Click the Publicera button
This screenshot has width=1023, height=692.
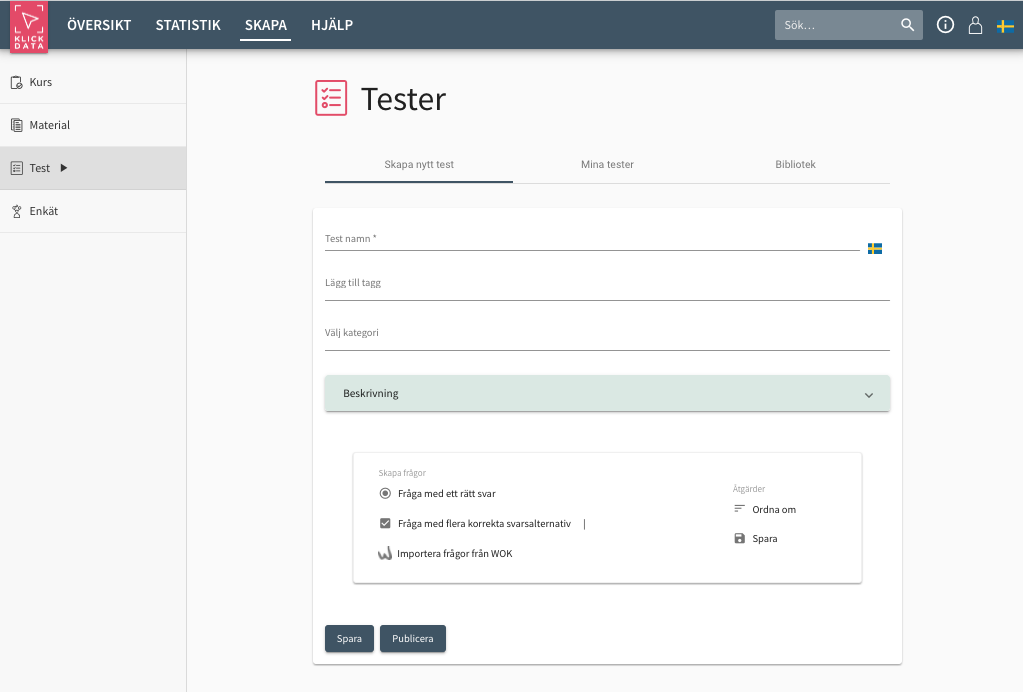pyautogui.click(x=412, y=639)
